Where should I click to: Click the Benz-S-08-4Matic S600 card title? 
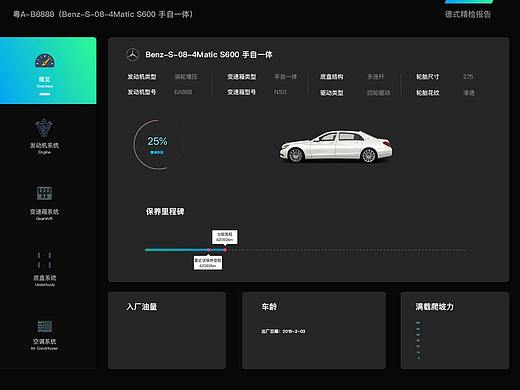[x=209, y=55]
